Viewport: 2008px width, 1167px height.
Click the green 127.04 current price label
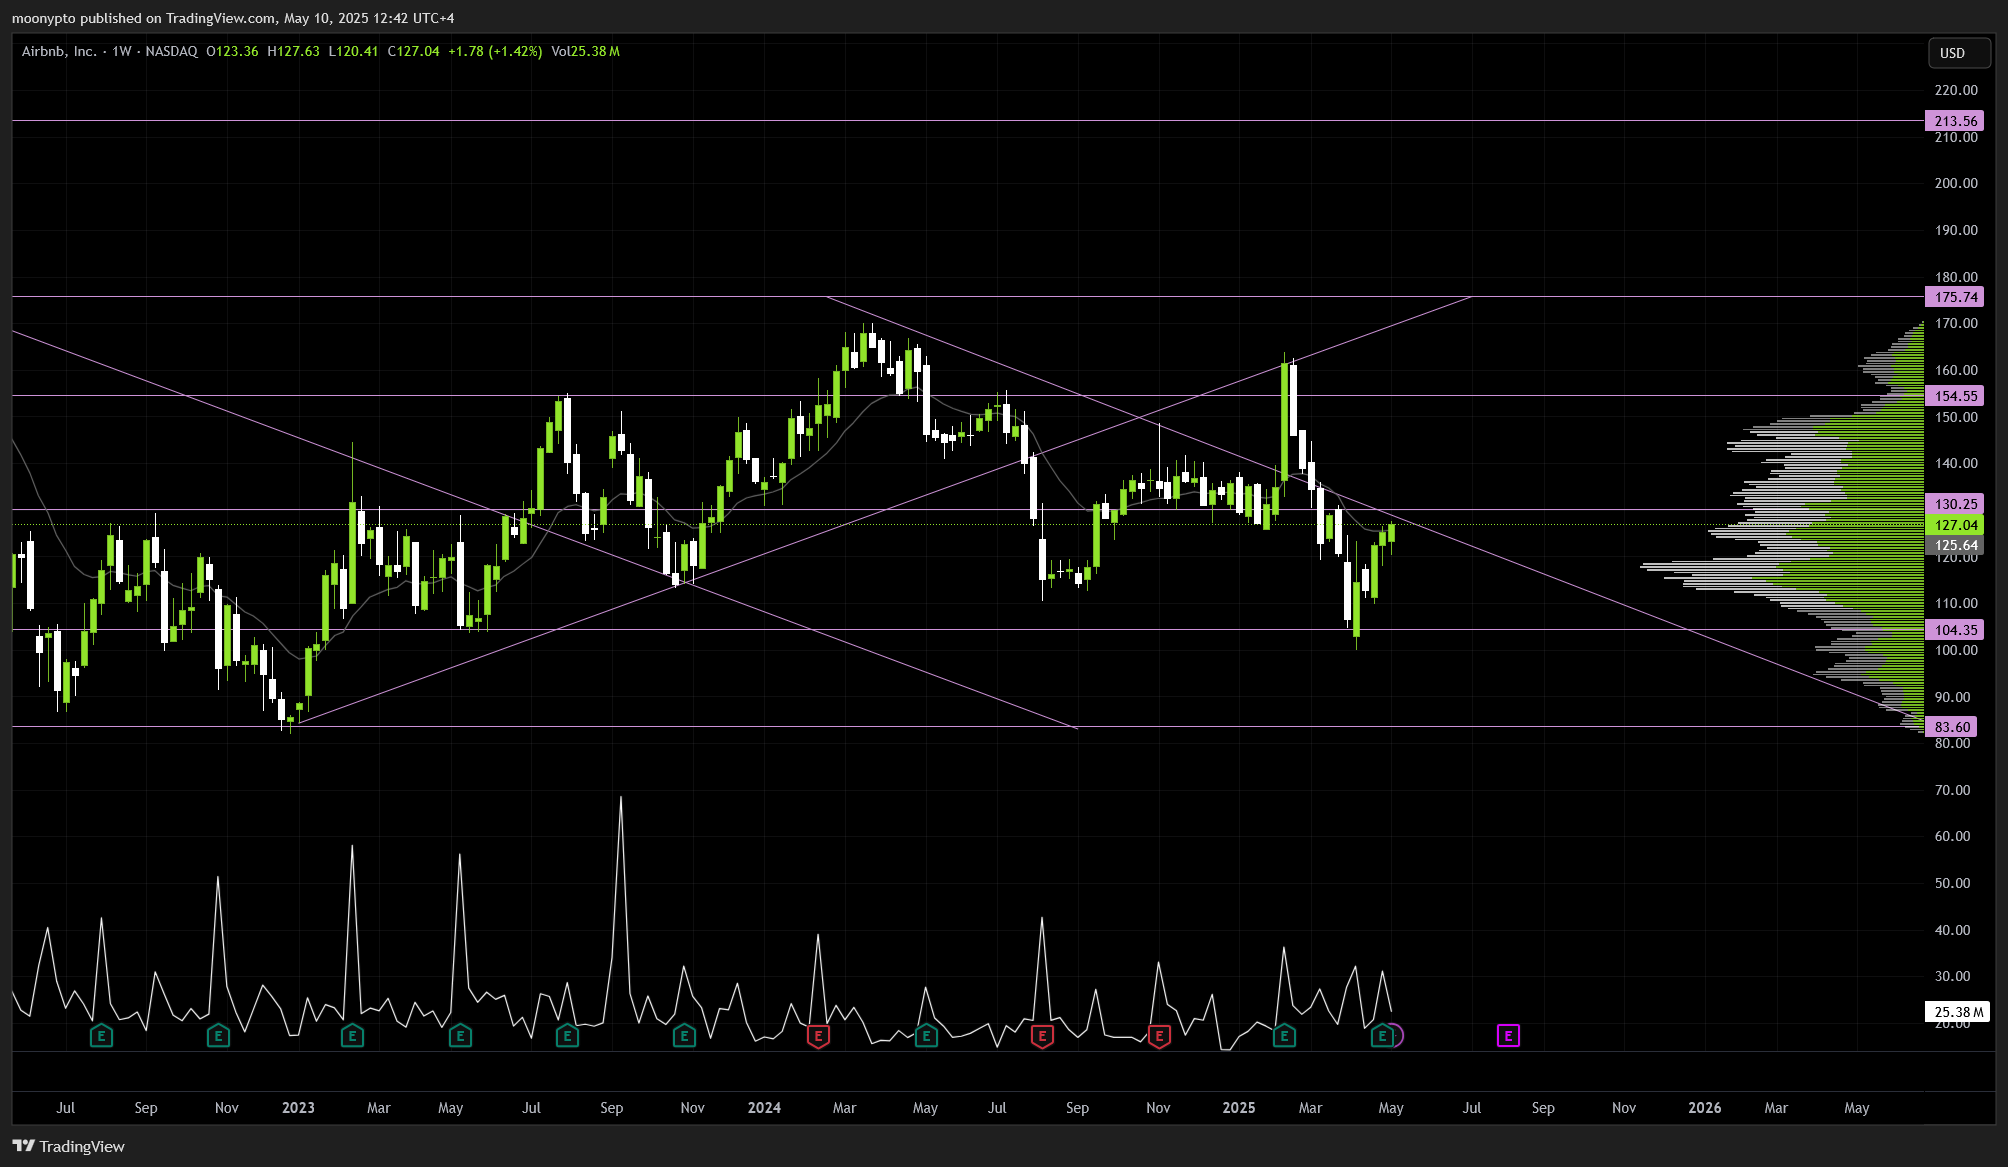(1954, 525)
